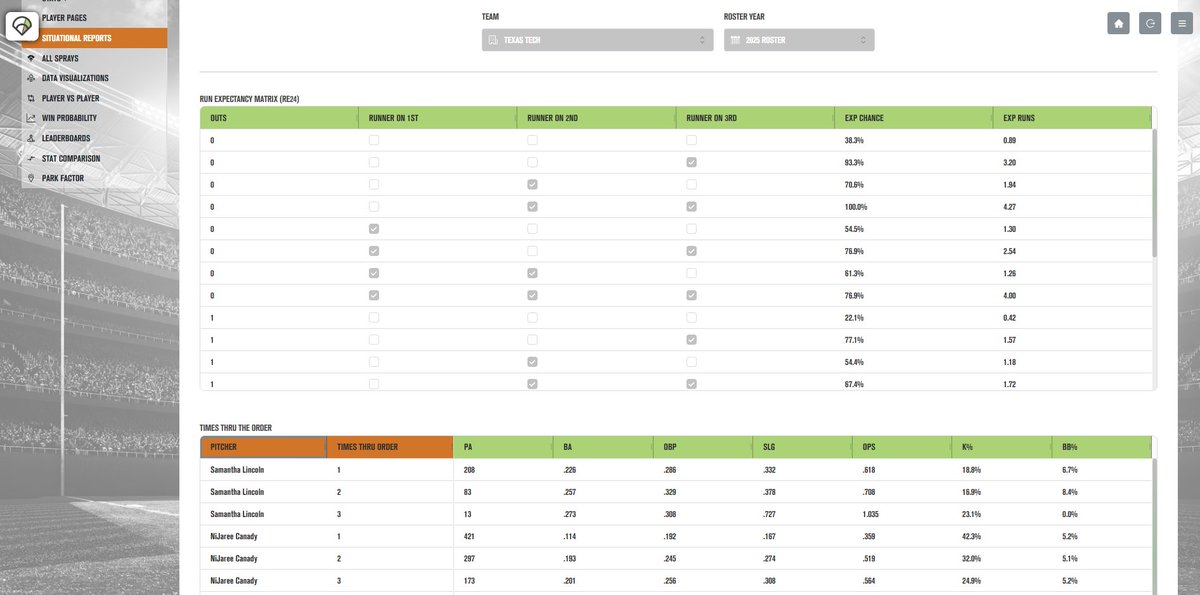
Task: Sort by the Exp Runs column header
Action: (1072, 118)
